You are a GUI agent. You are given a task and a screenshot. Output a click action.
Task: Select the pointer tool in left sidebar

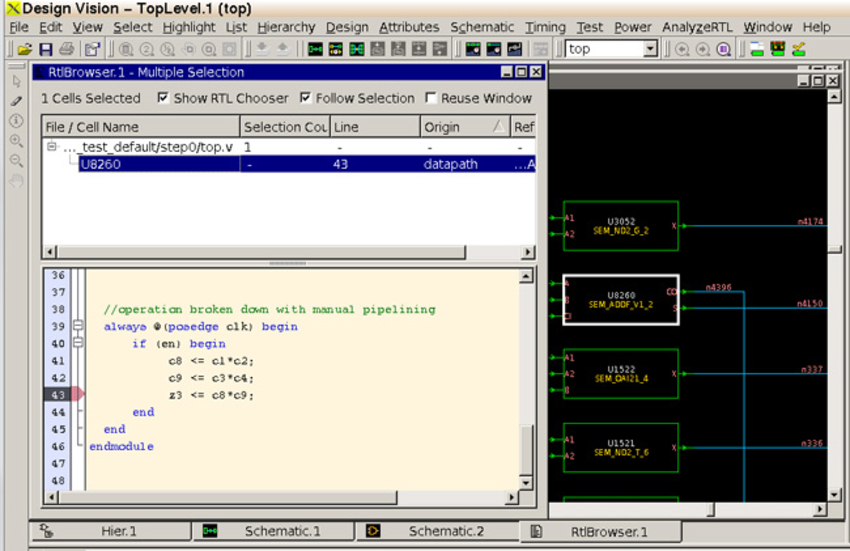[16, 81]
